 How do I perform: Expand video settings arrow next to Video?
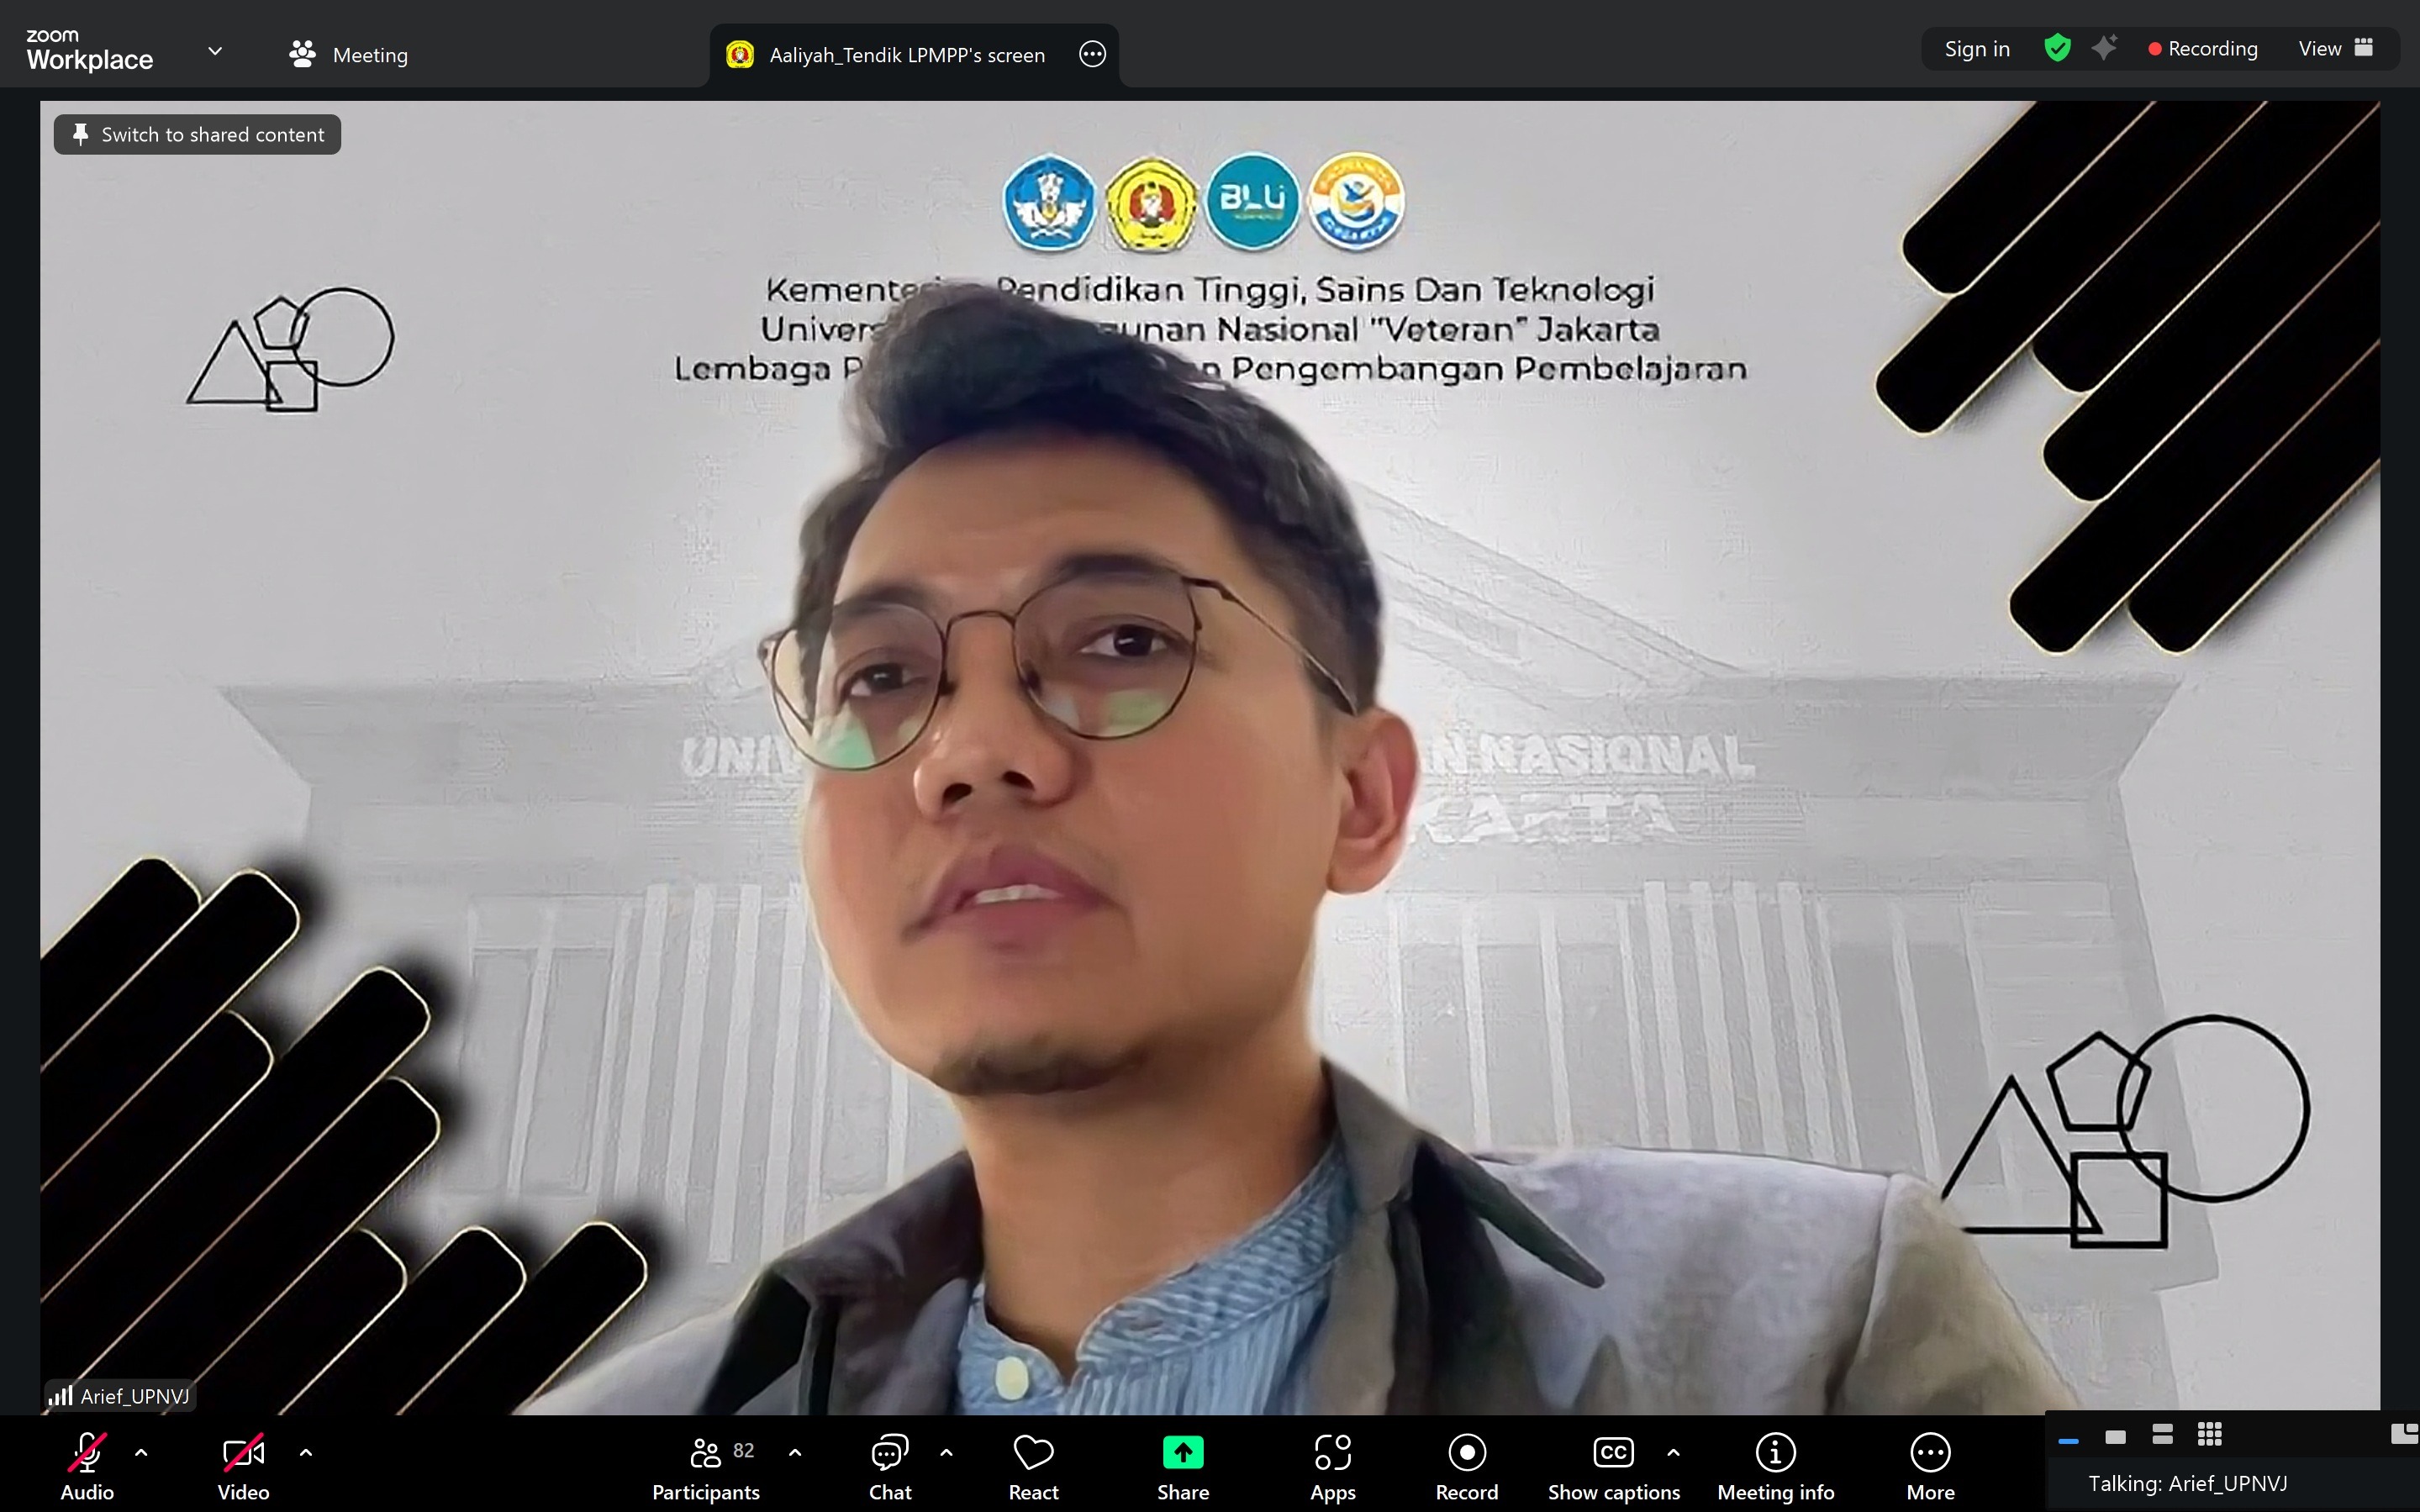(306, 1452)
